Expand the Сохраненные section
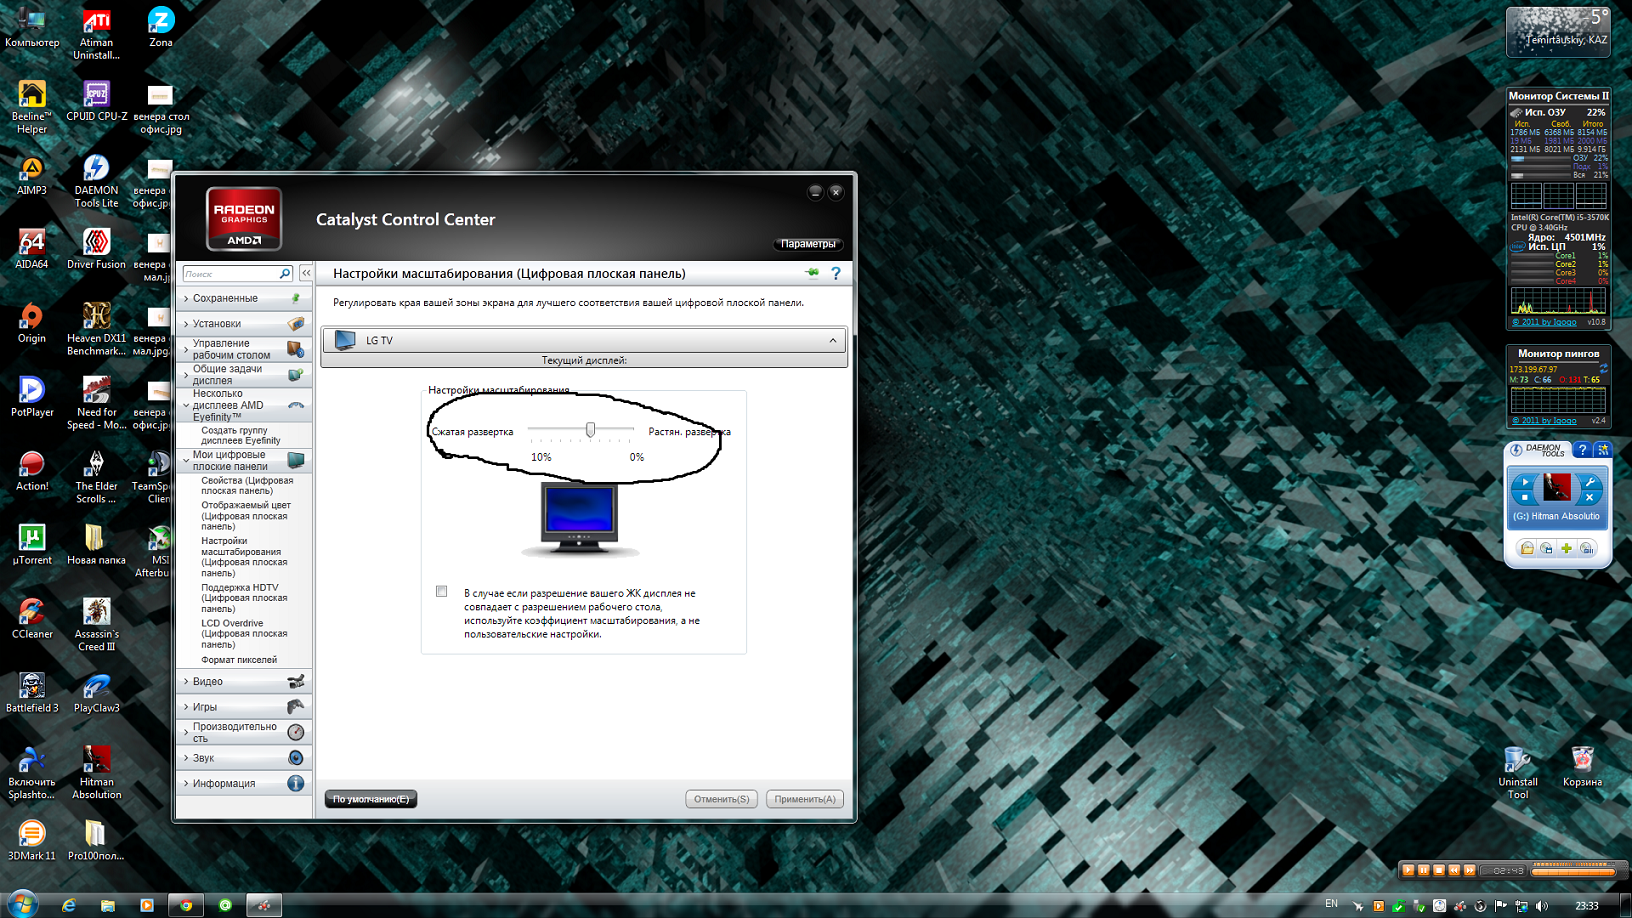Image resolution: width=1632 pixels, height=918 pixels. pos(244,298)
